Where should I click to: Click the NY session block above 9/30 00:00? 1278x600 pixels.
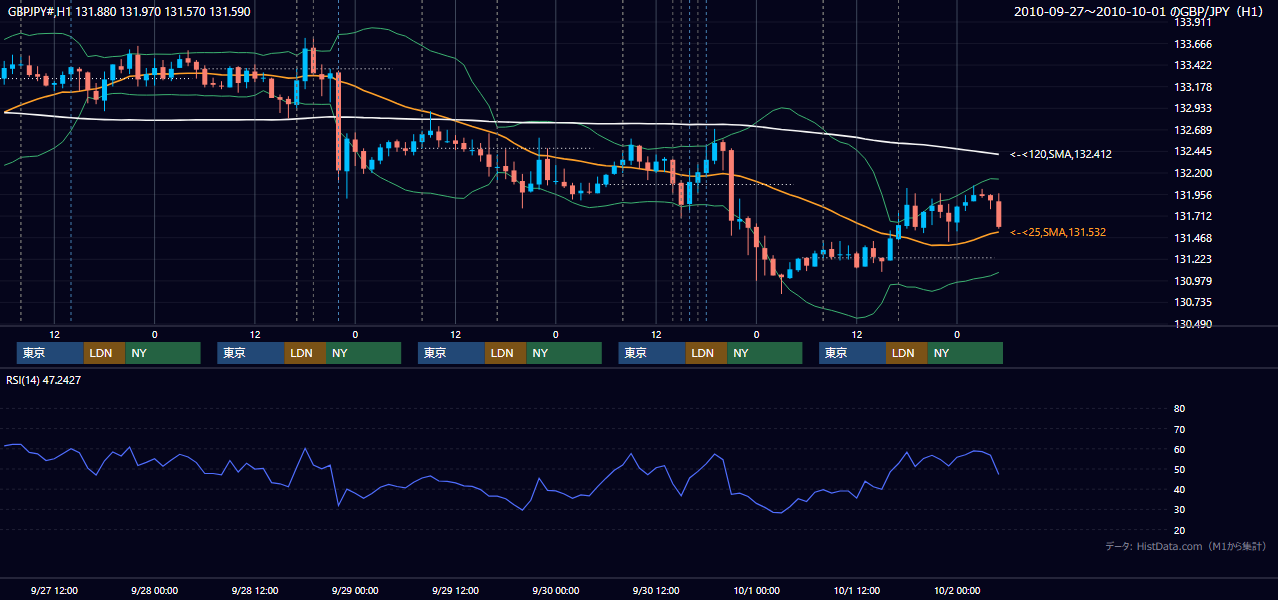[564, 353]
